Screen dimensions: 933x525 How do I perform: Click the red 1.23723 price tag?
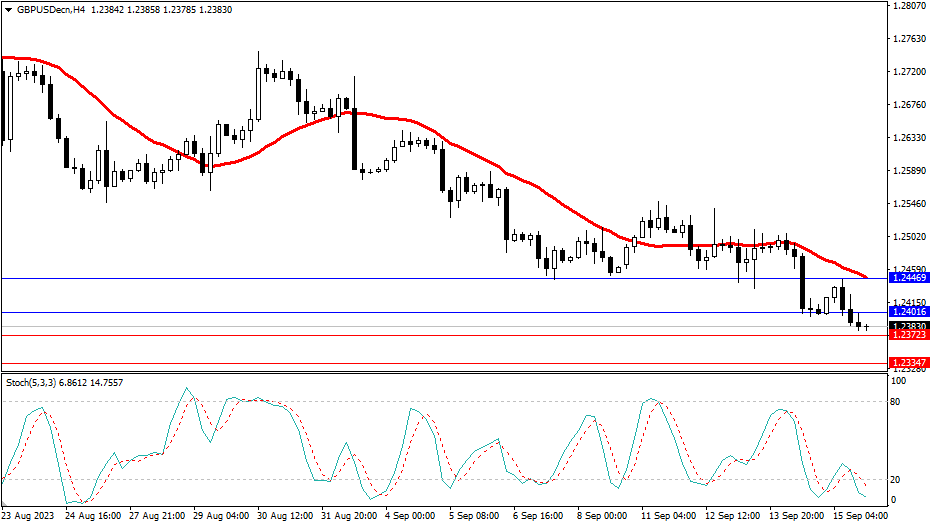tap(908, 336)
